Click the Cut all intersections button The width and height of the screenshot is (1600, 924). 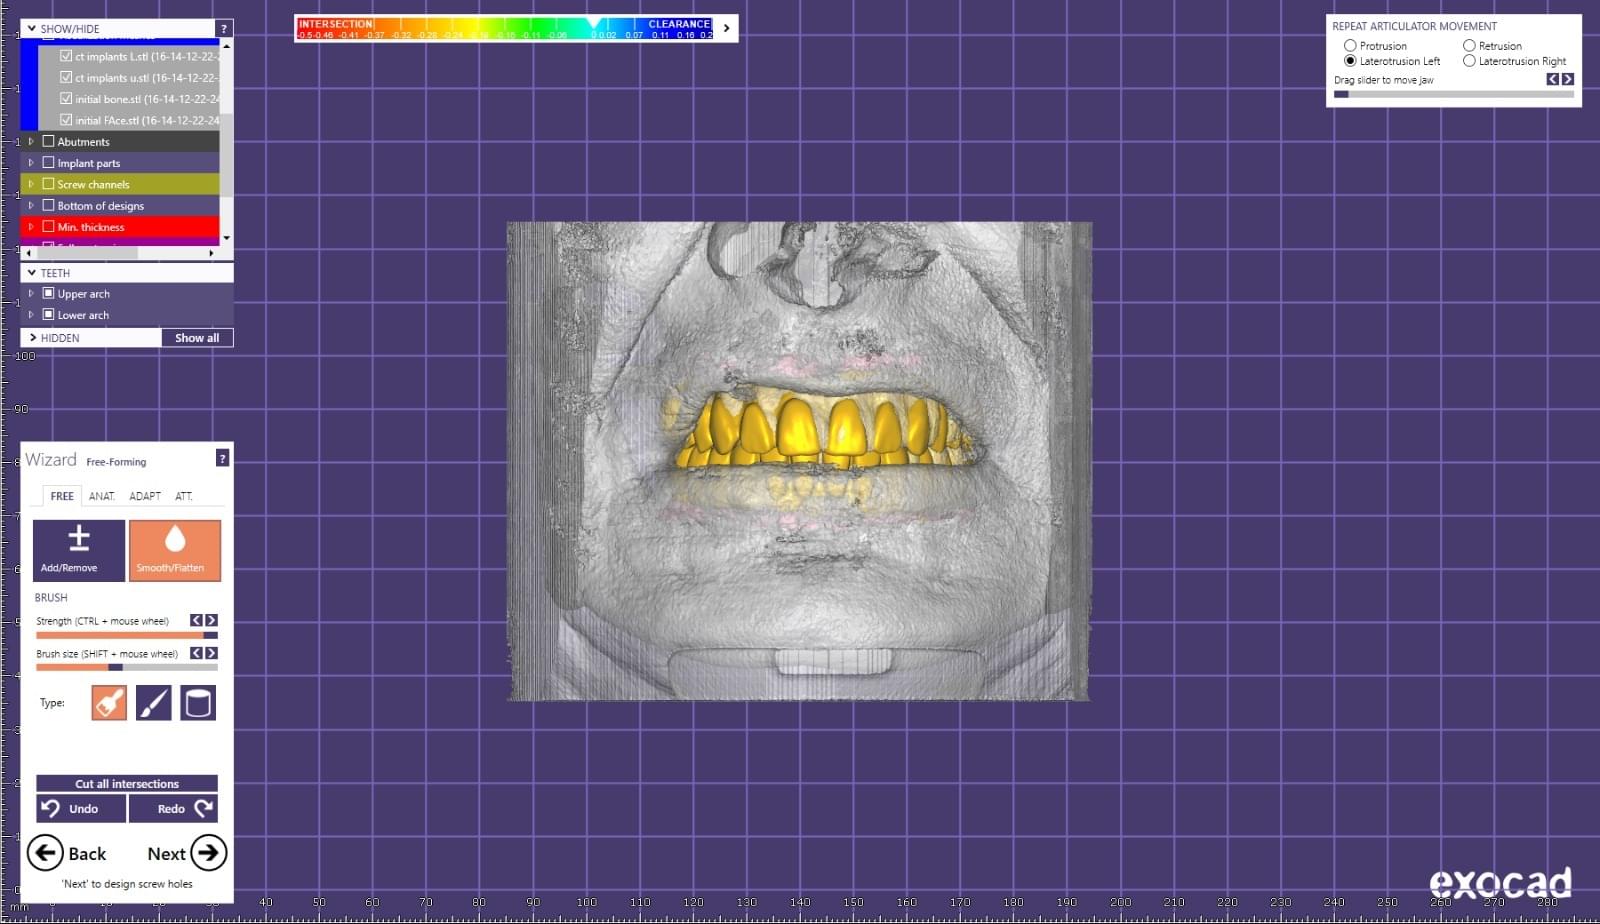[x=127, y=784]
